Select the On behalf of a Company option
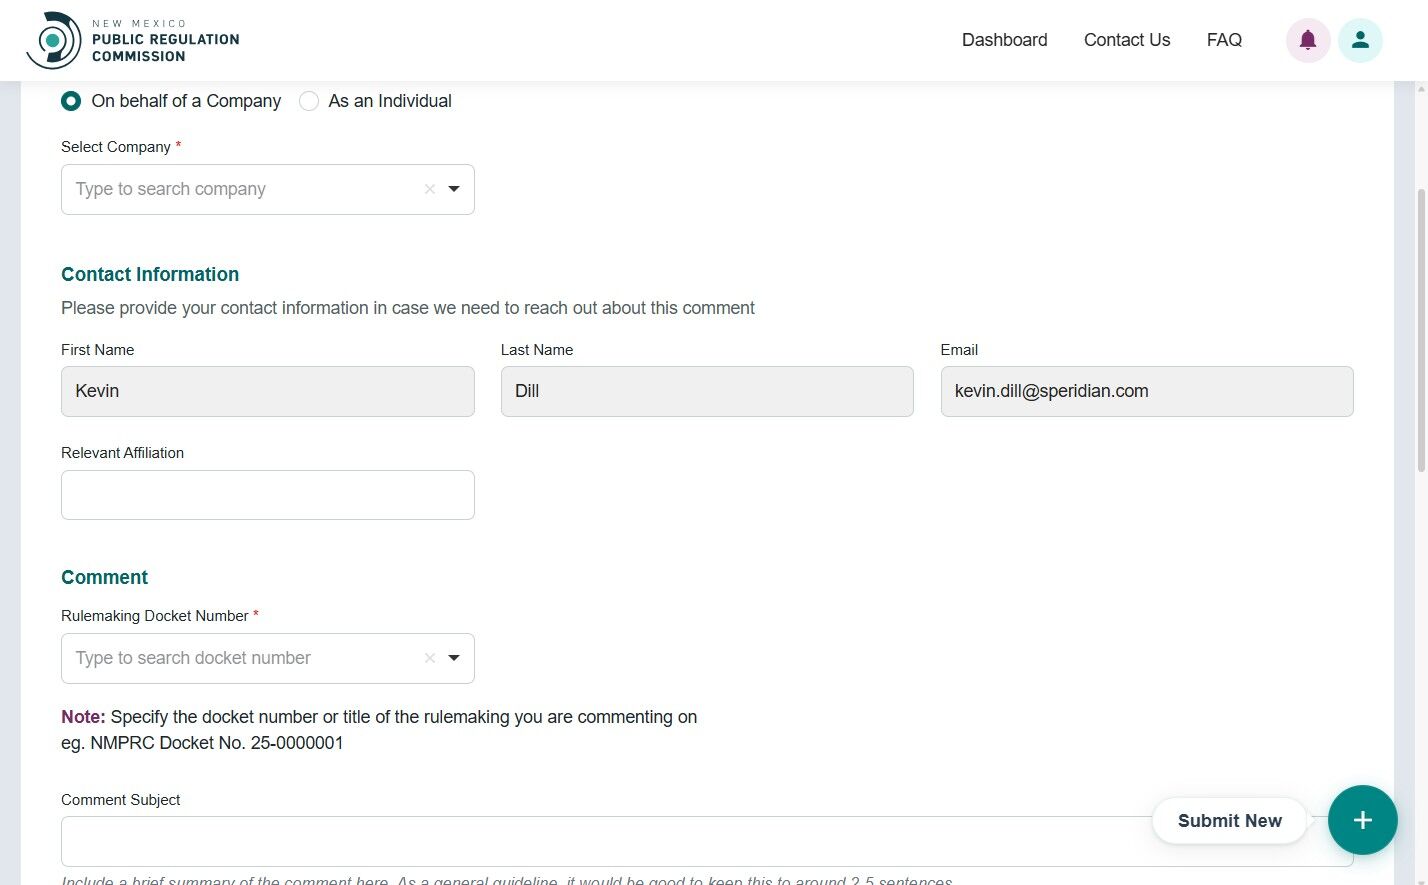This screenshot has width=1428, height=885. coord(70,101)
